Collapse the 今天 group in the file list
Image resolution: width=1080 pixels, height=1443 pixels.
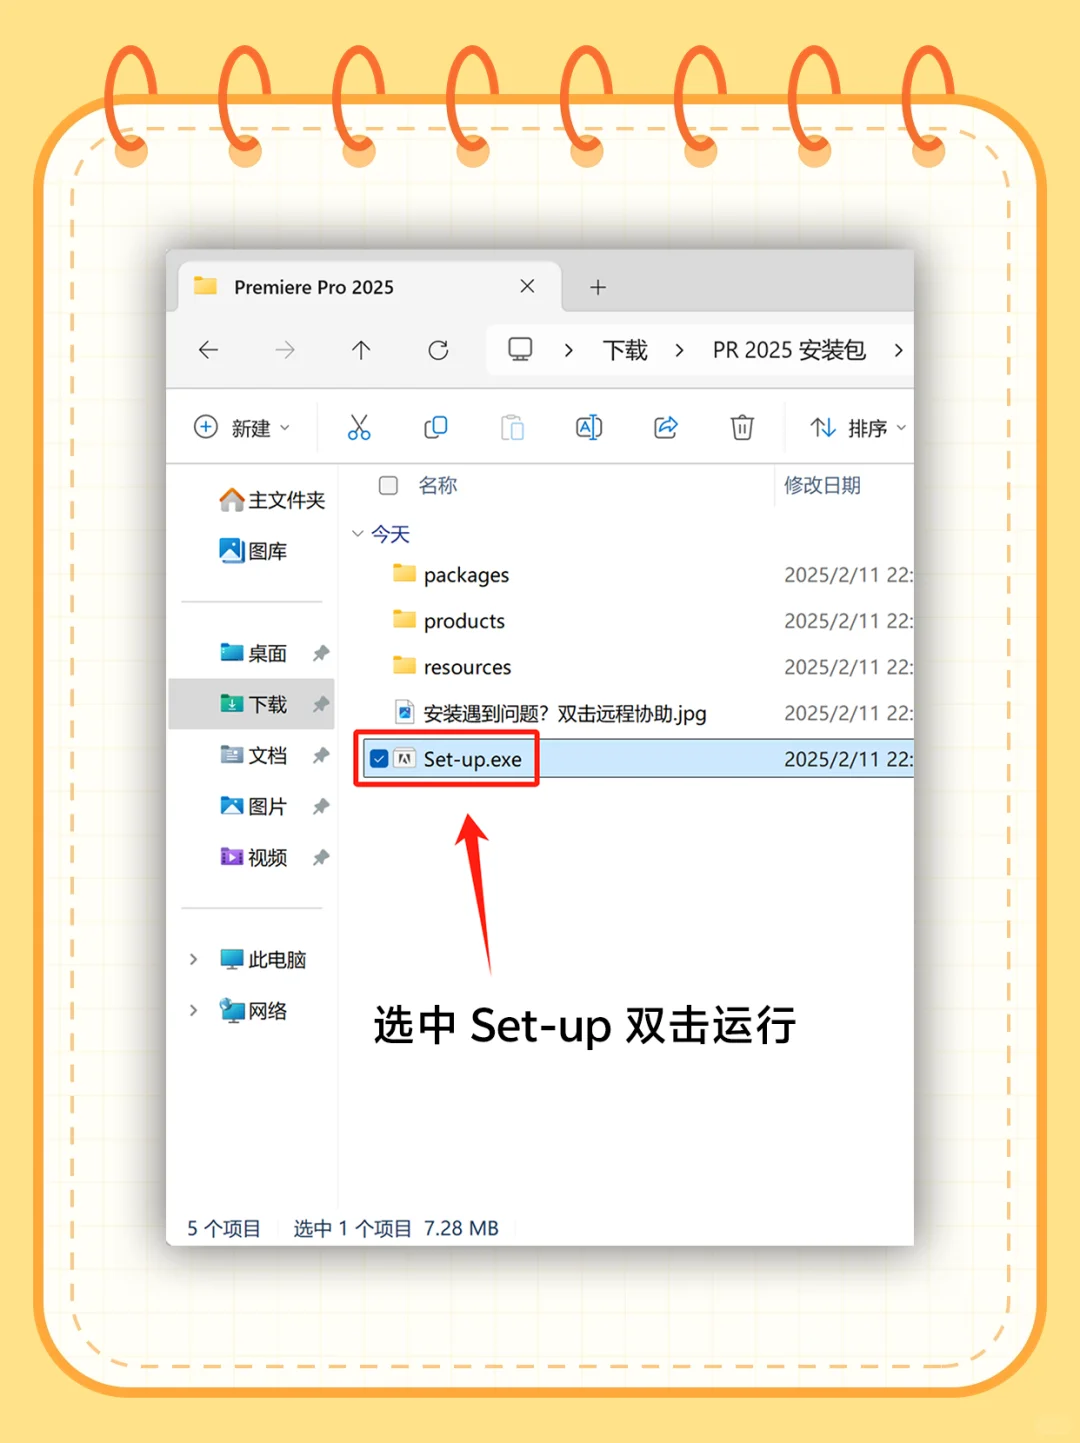pos(358,534)
